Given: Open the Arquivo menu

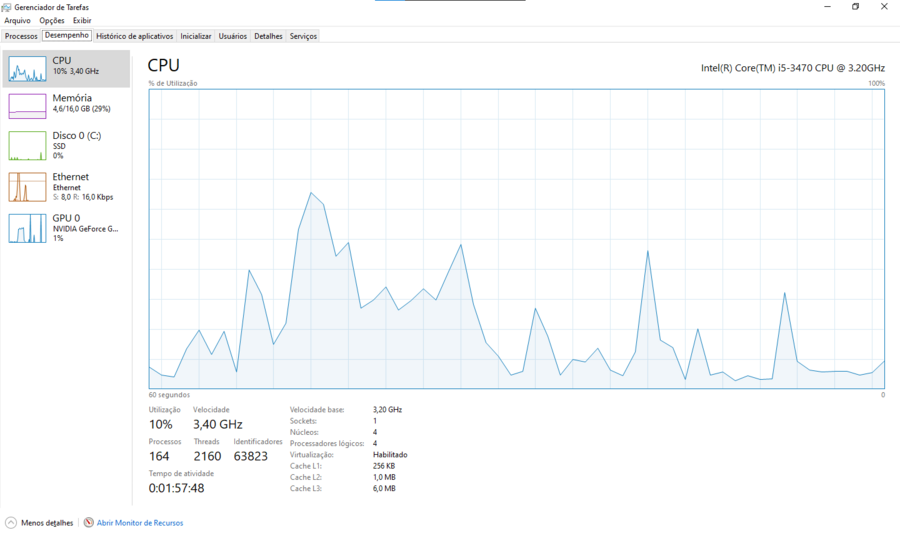Looking at the screenshot, I should point(17,21).
